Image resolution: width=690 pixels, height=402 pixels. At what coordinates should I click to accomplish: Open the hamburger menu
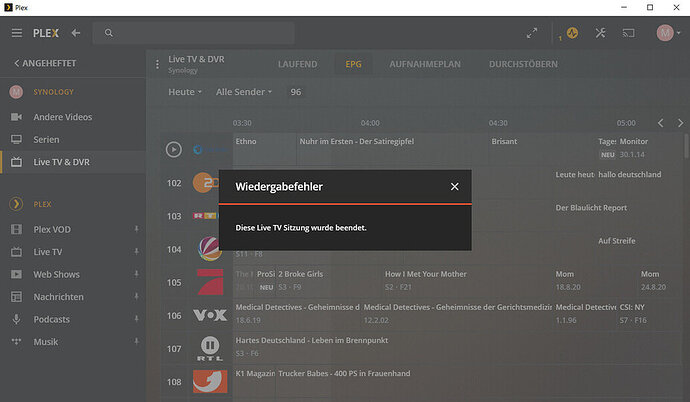point(17,33)
